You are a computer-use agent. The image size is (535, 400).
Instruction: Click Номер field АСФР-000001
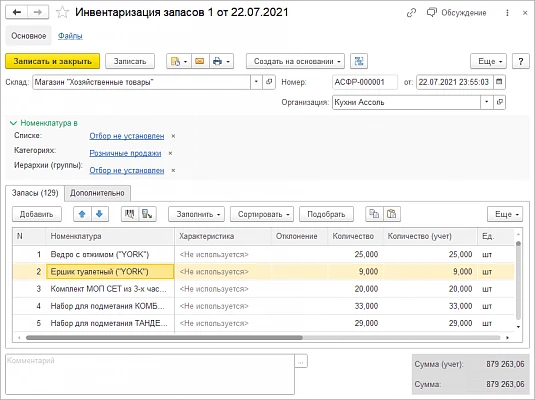coord(365,82)
